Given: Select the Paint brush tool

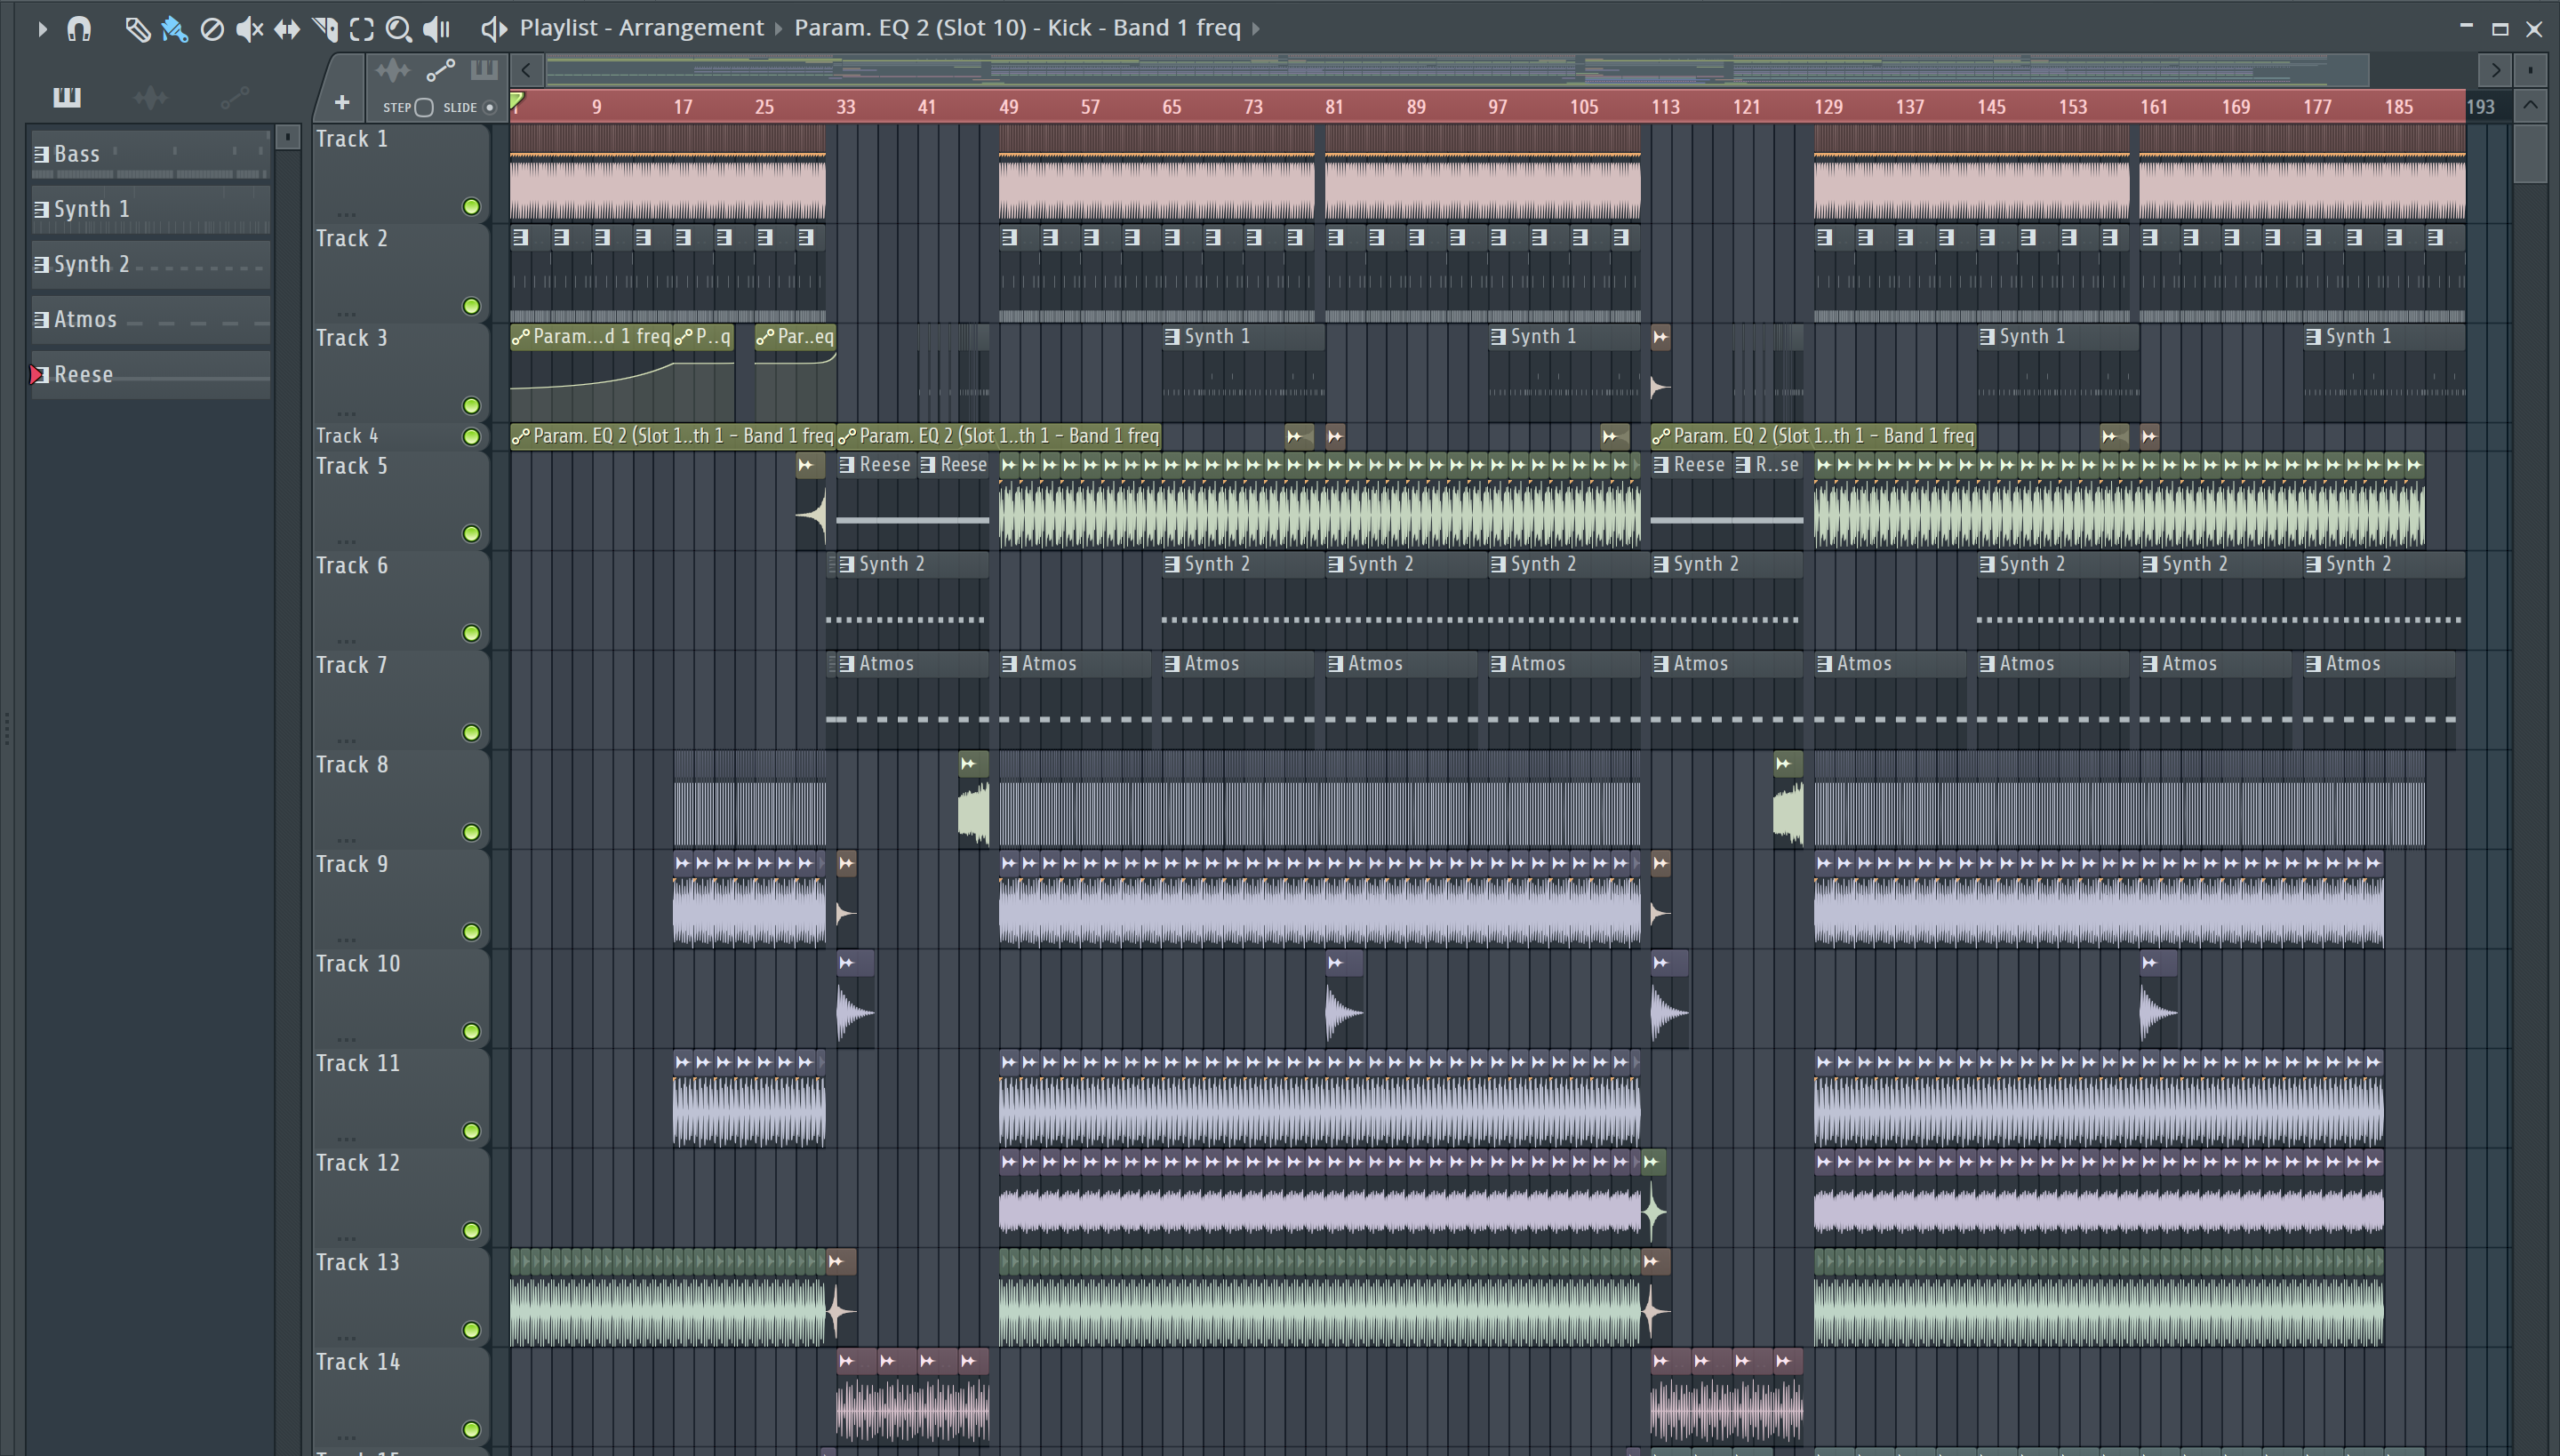Looking at the screenshot, I should tap(174, 29).
